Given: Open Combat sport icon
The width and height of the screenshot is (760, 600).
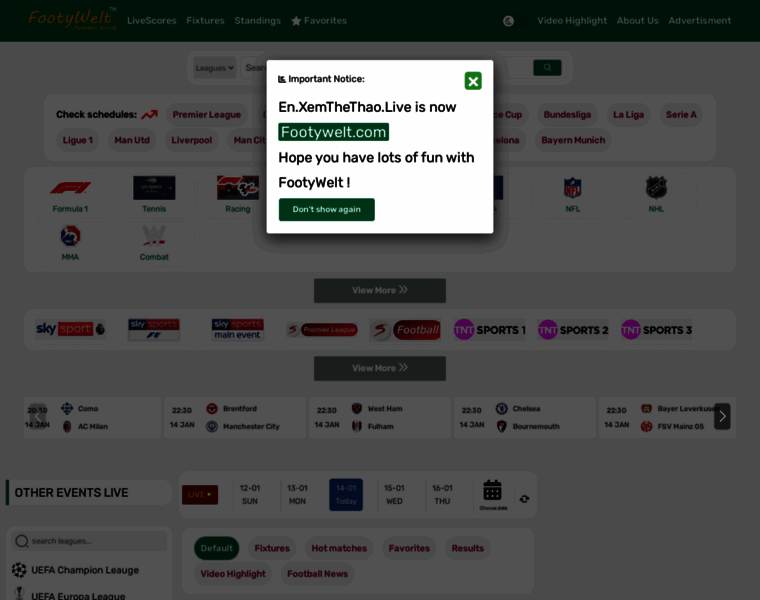Looking at the screenshot, I should [154, 242].
